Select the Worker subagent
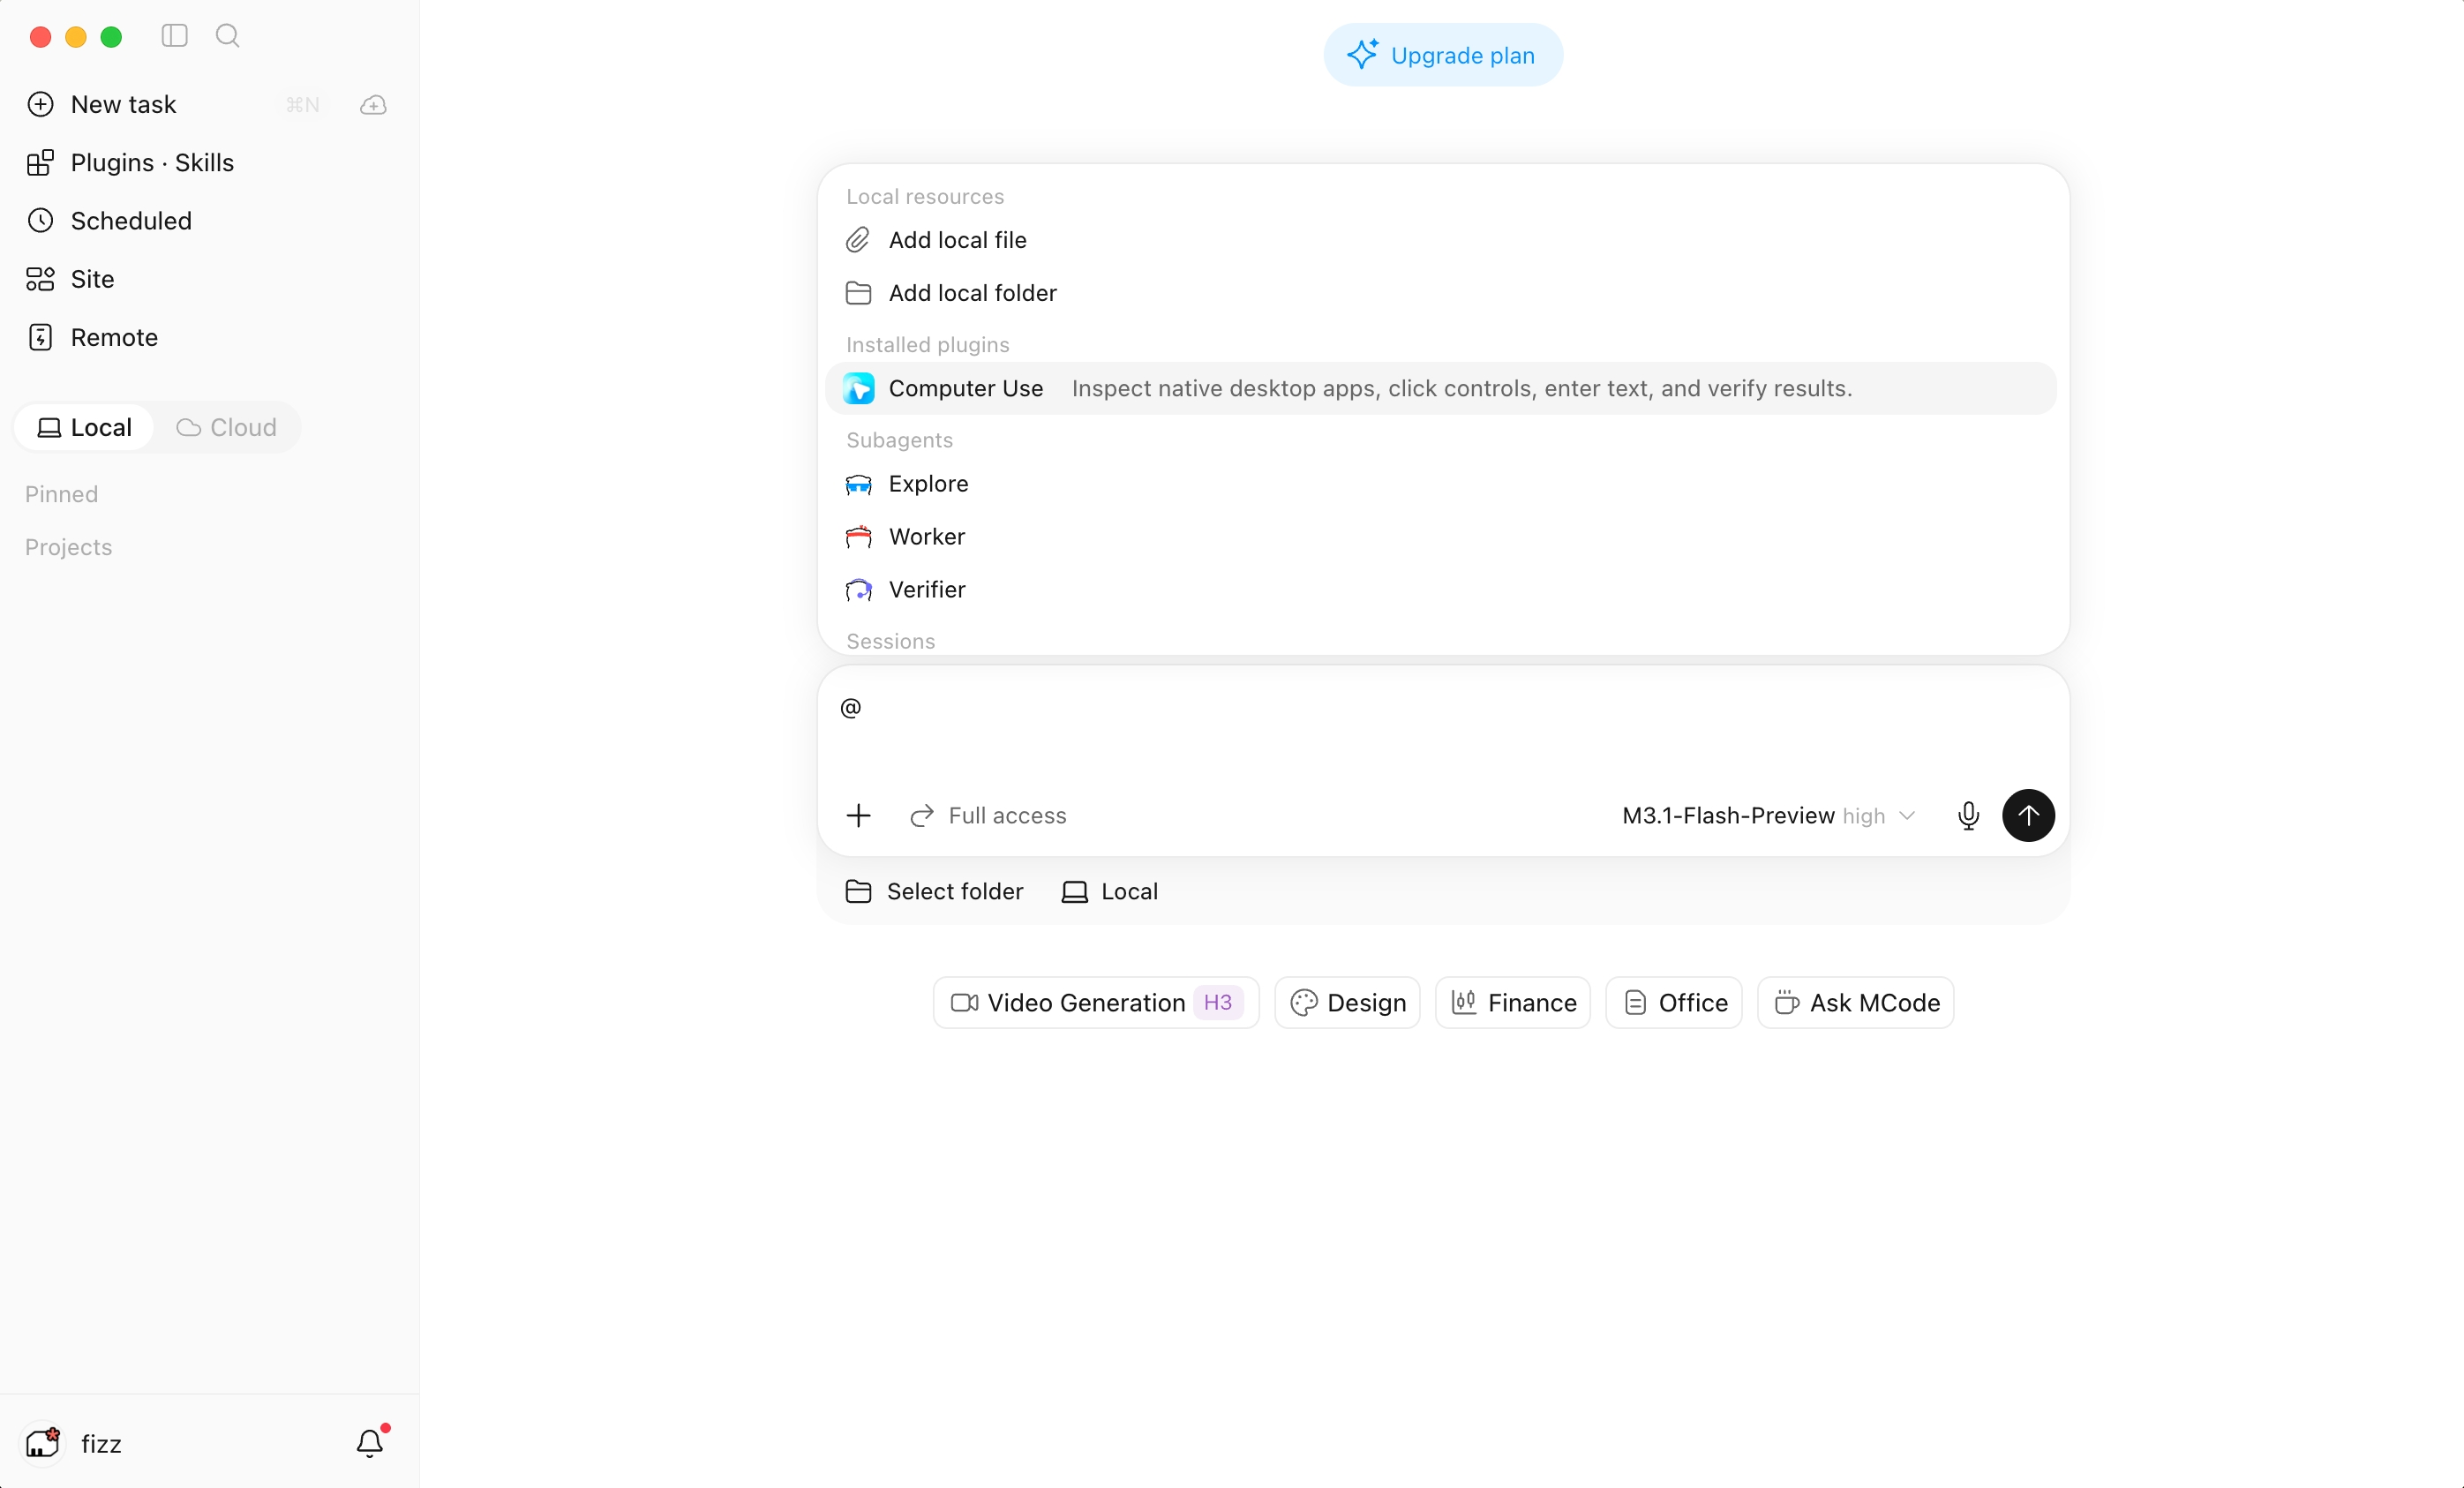2464x1488 pixels. [x=1441, y=537]
